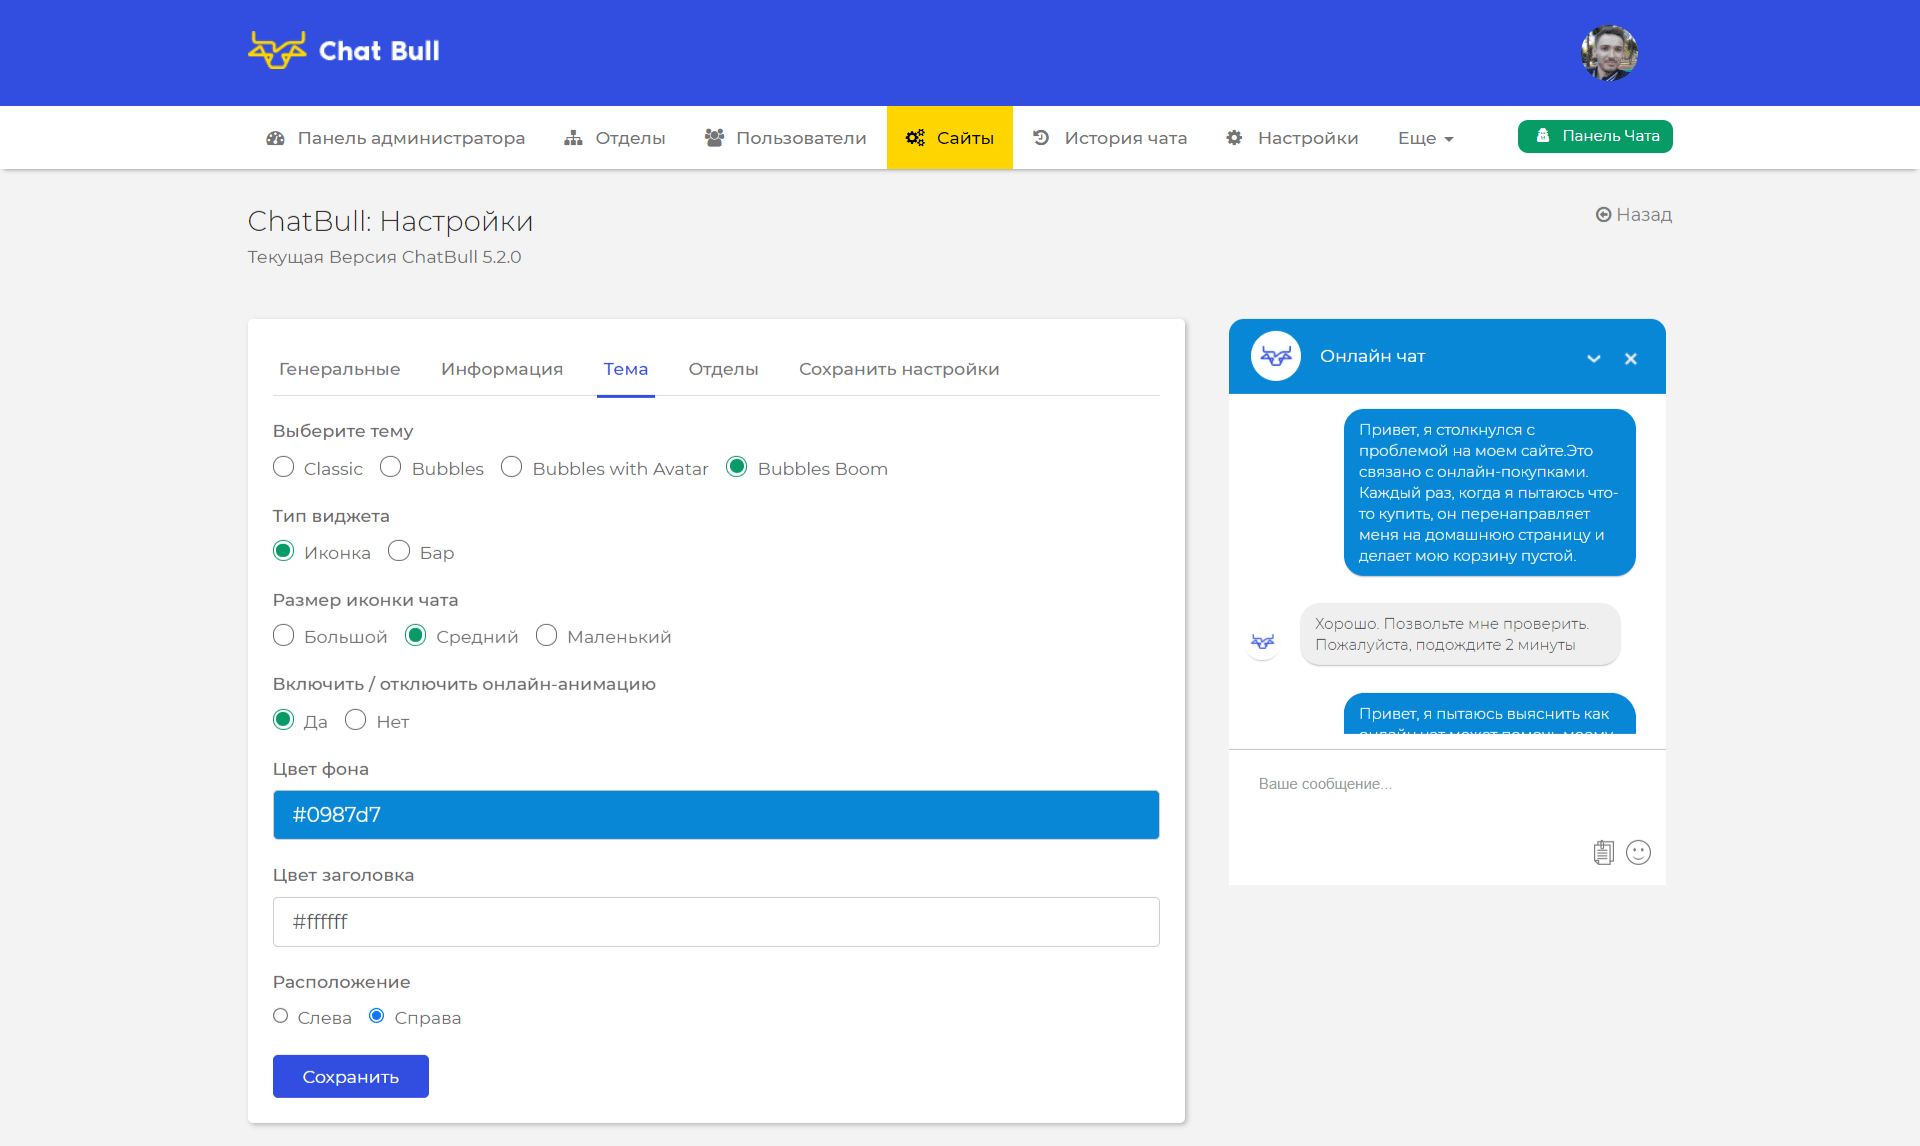
Task: Select the Classic theme radio button
Action: (284, 467)
